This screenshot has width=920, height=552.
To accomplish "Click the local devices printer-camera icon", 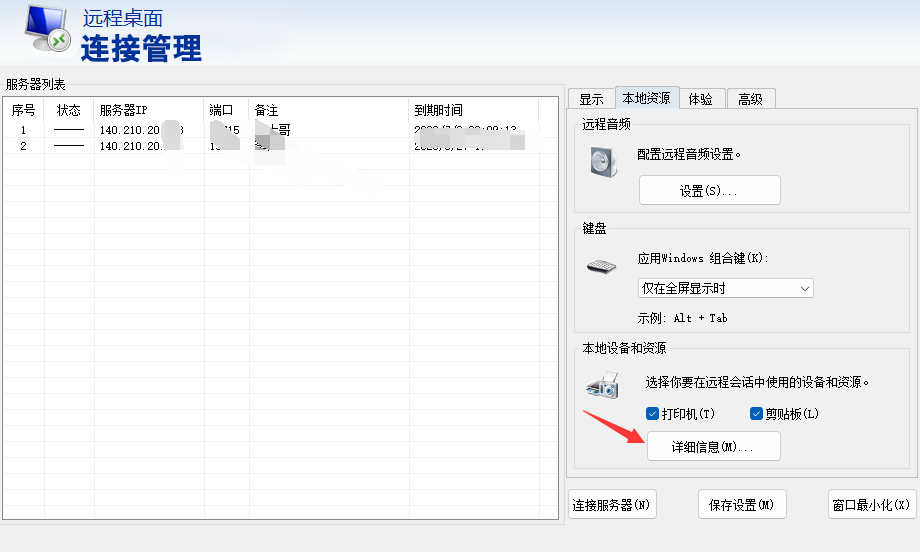I will pyautogui.click(x=603, y=385).
